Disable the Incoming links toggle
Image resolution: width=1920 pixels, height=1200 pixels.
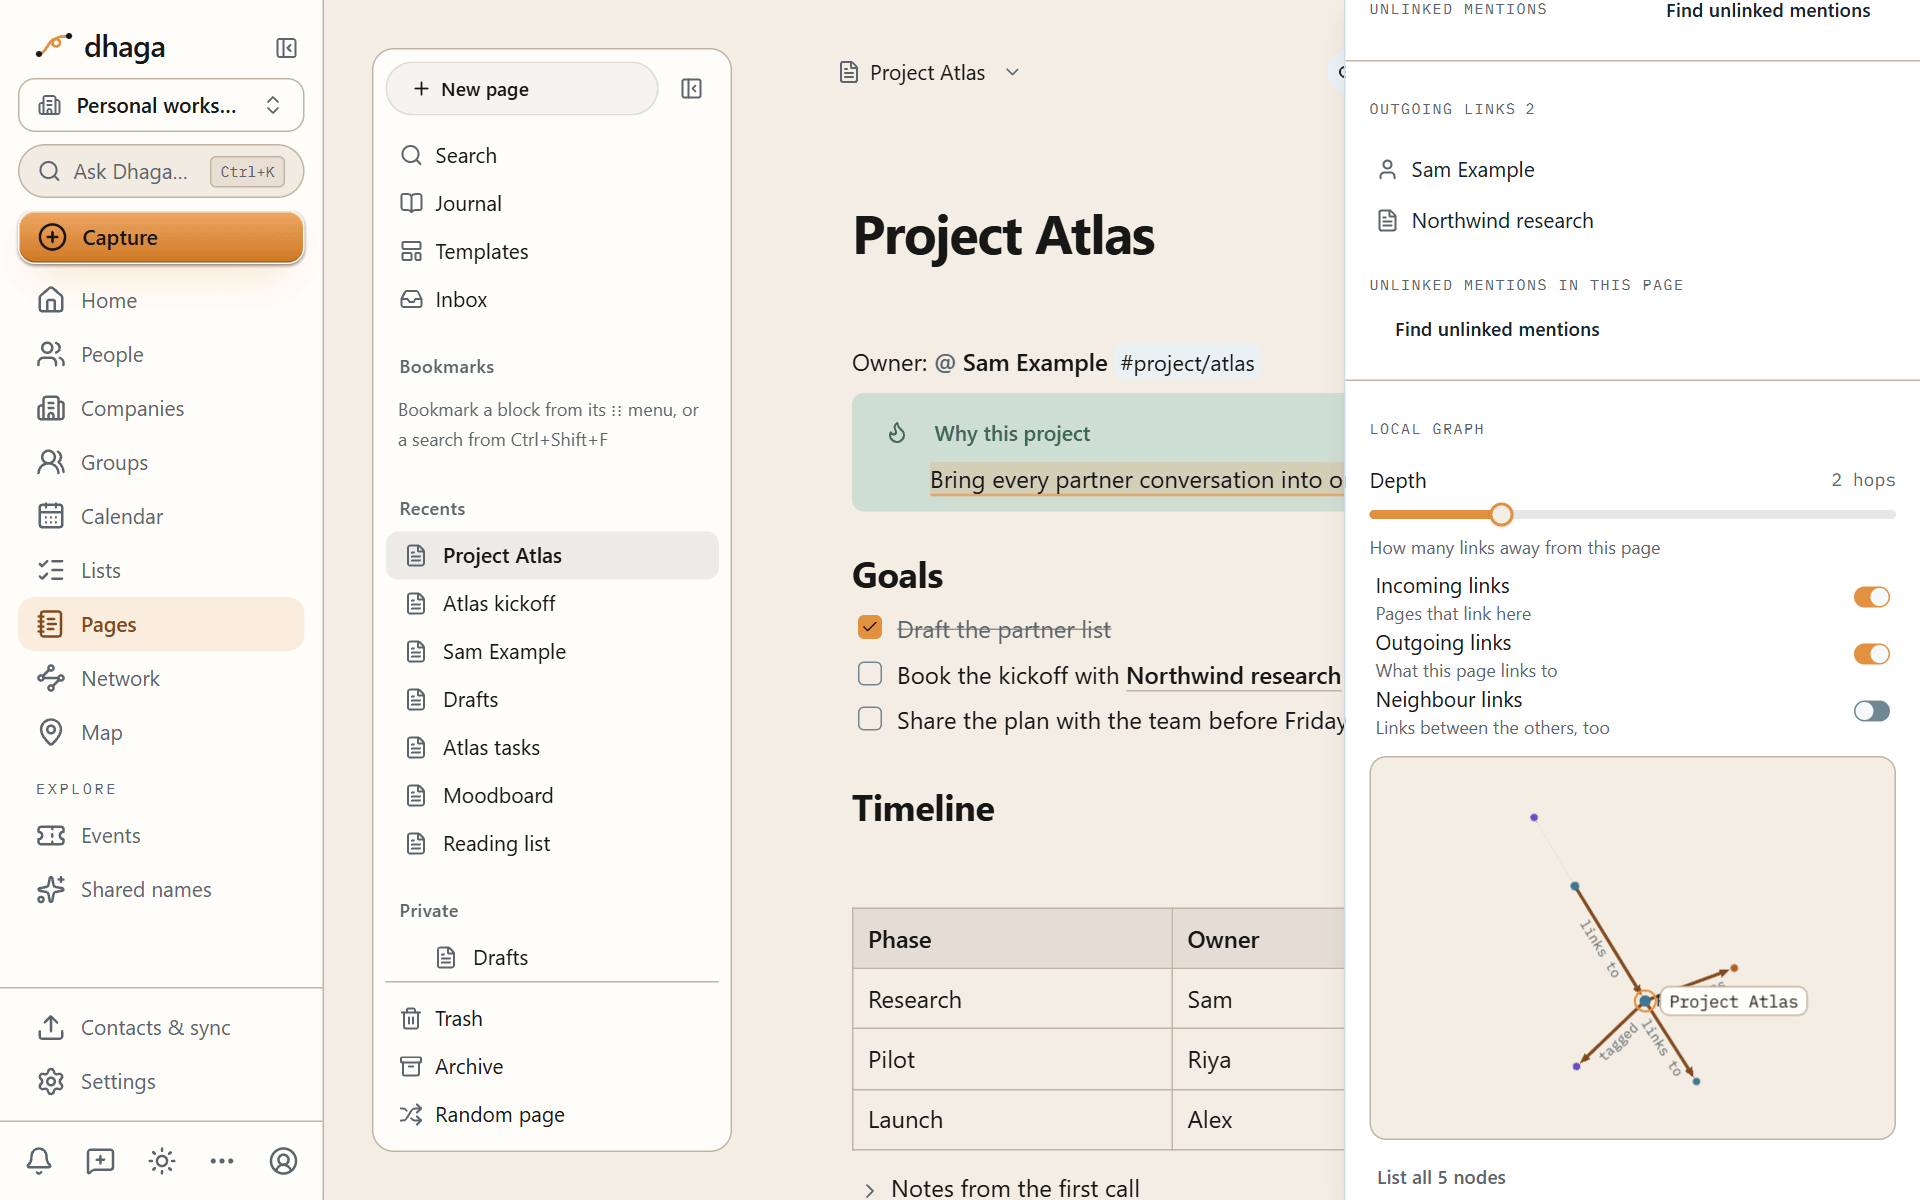[x=1871, y=597]
